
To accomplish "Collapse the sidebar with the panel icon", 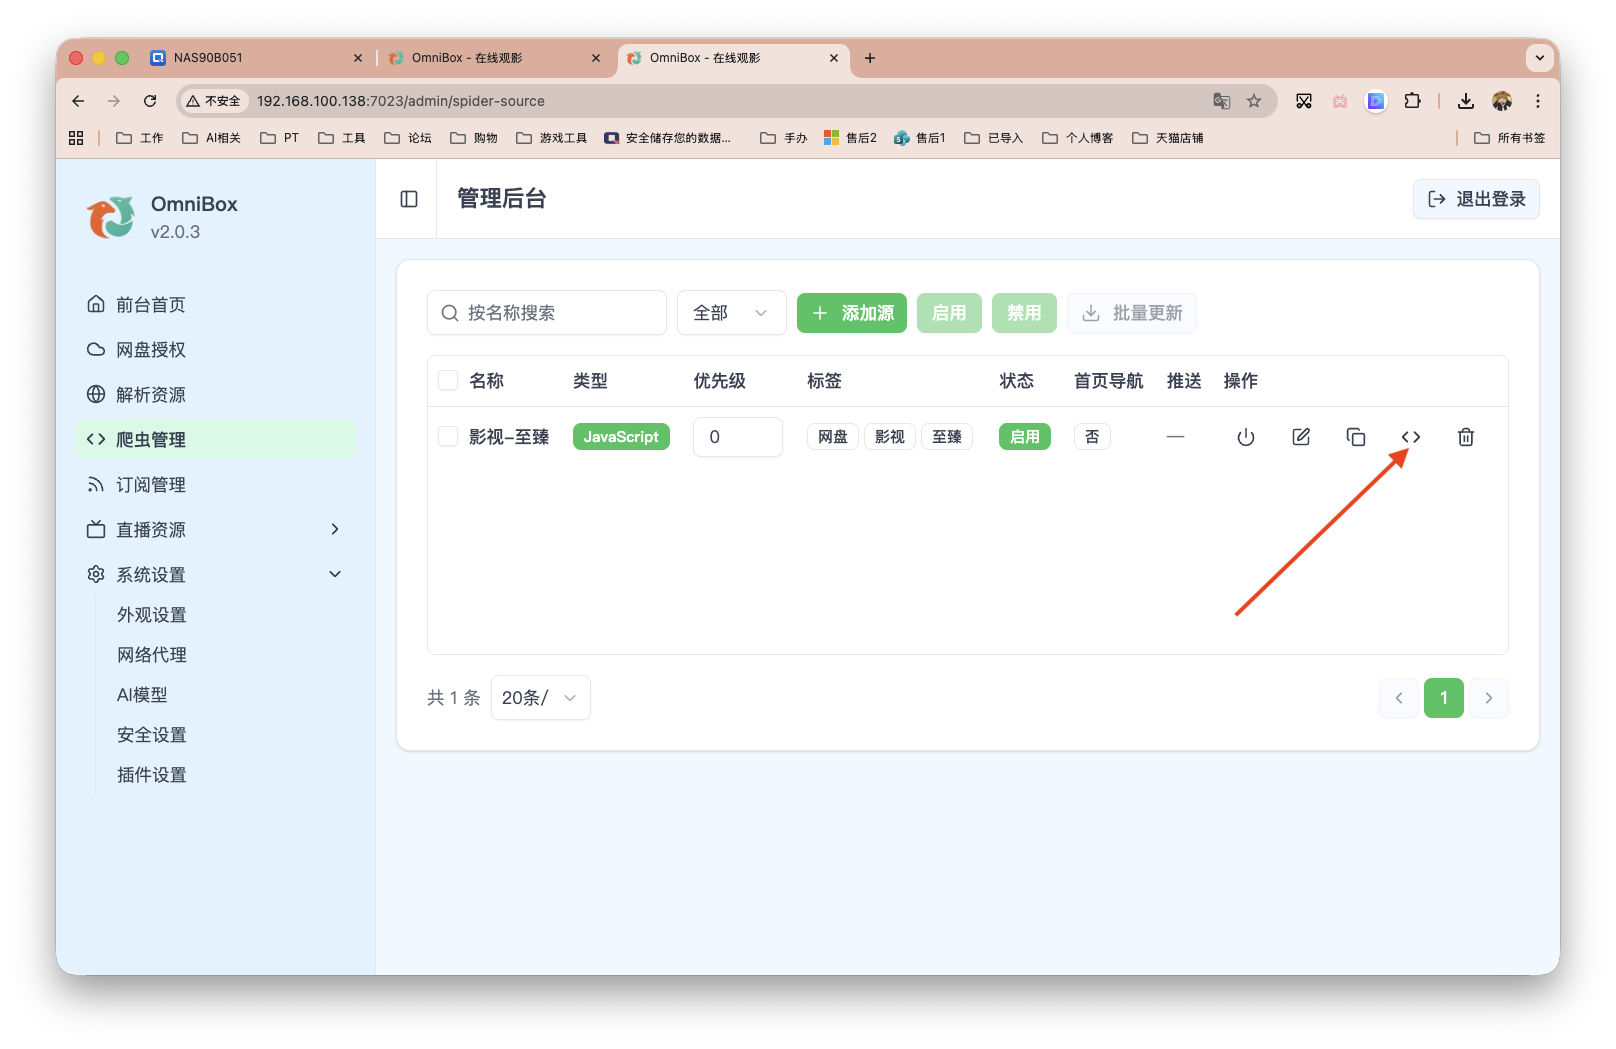I will (408, 199).
